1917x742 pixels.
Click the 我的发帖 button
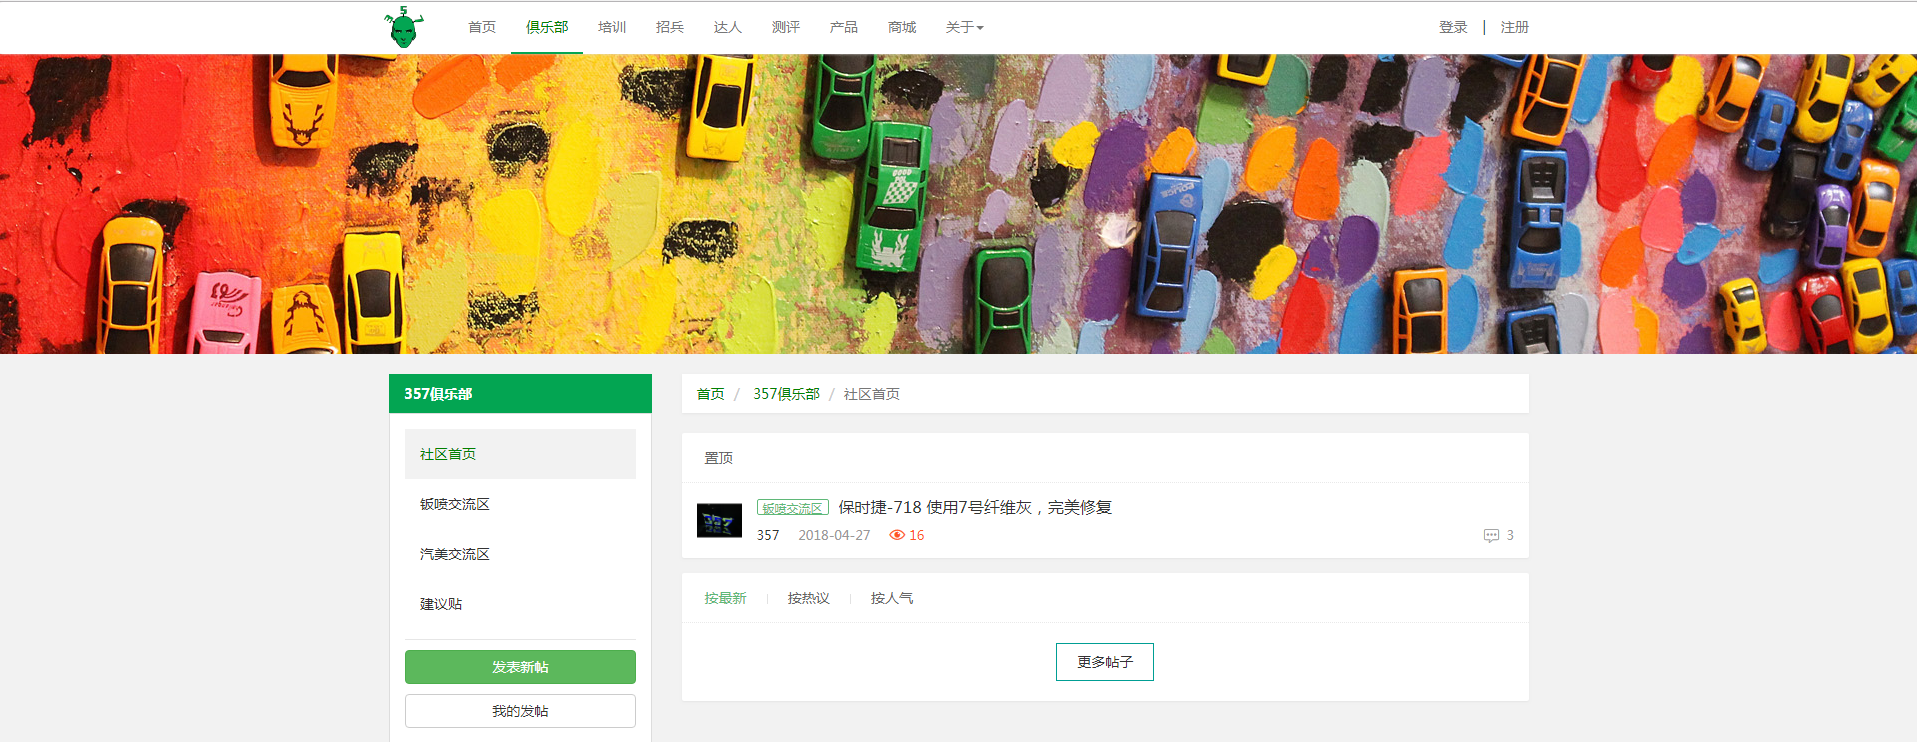point(520,711)
